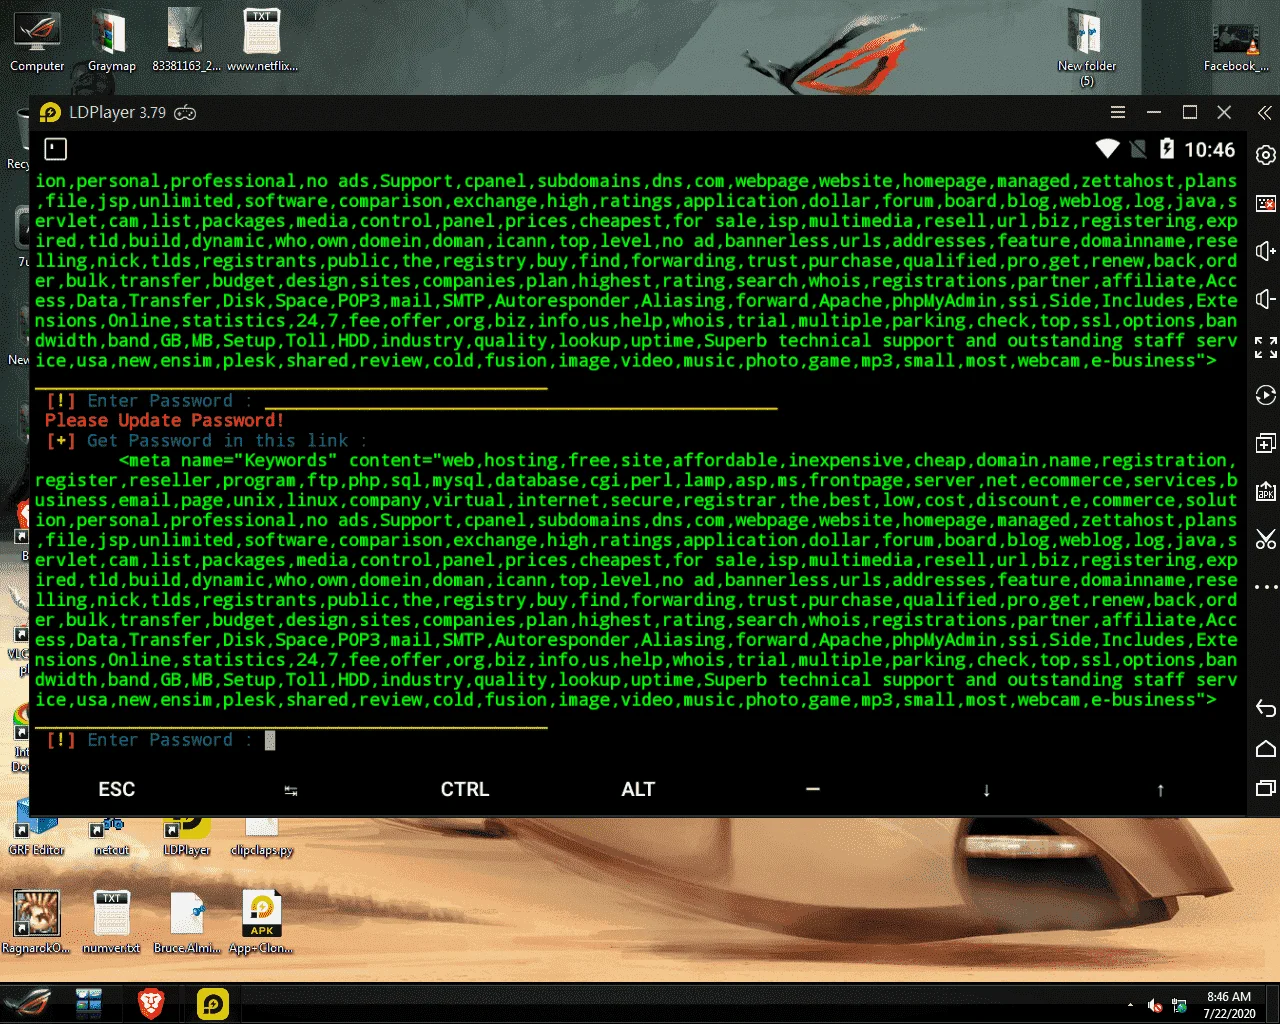Image resolution: width=1280 pixels, height=1024 pixels.
Task: Tap the ESC key in terminal extra keys
Action: [x=117, y=789]
